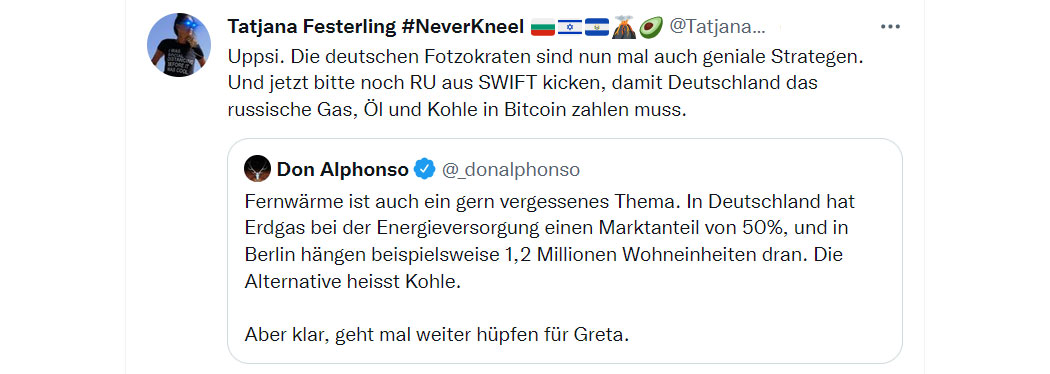1050x374 pixels.
Task: Open Tatjana Festerling #NeverKneel profile name
Action: point(376,27)
